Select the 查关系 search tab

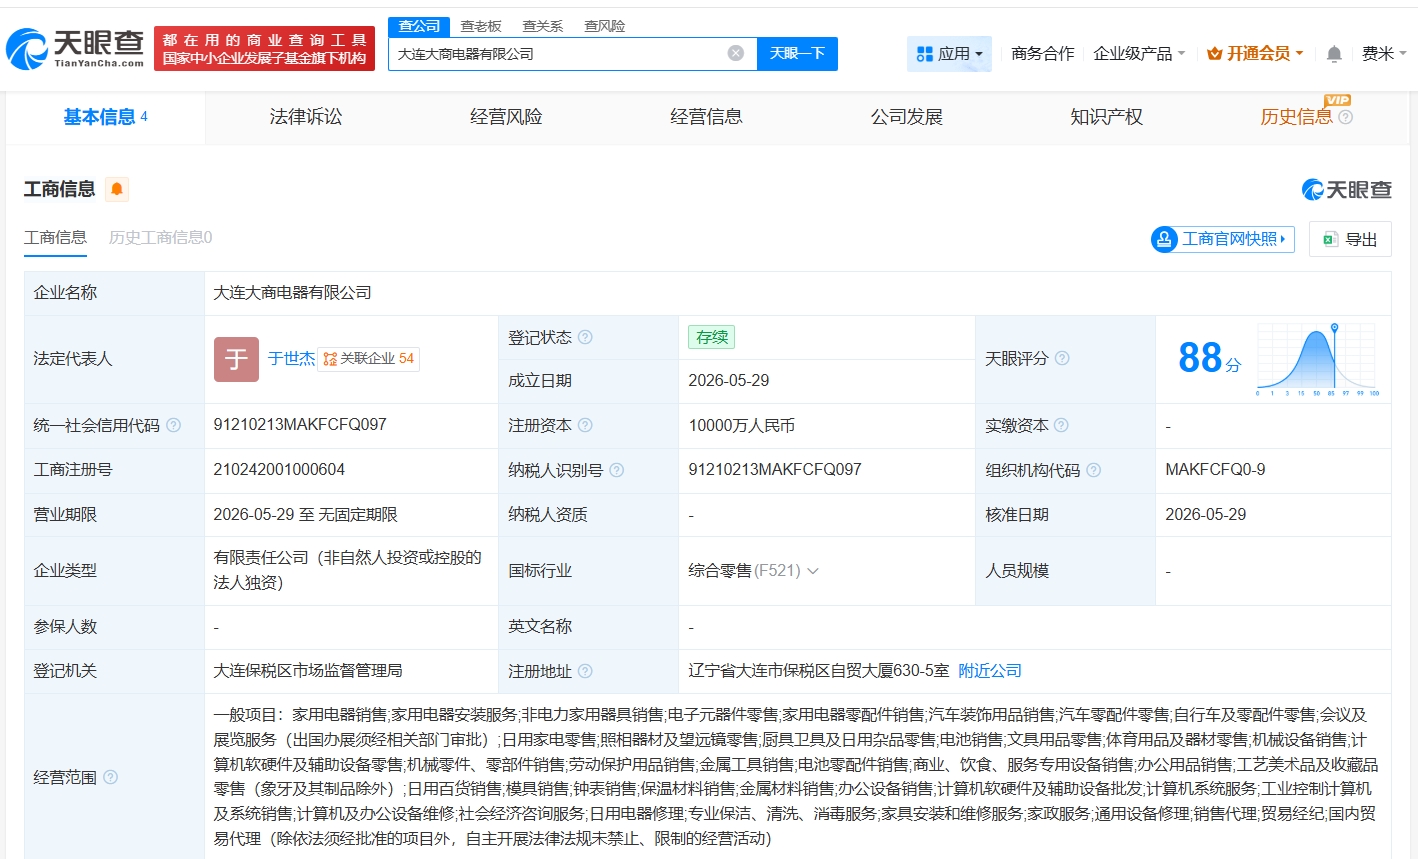coord(543,26)
